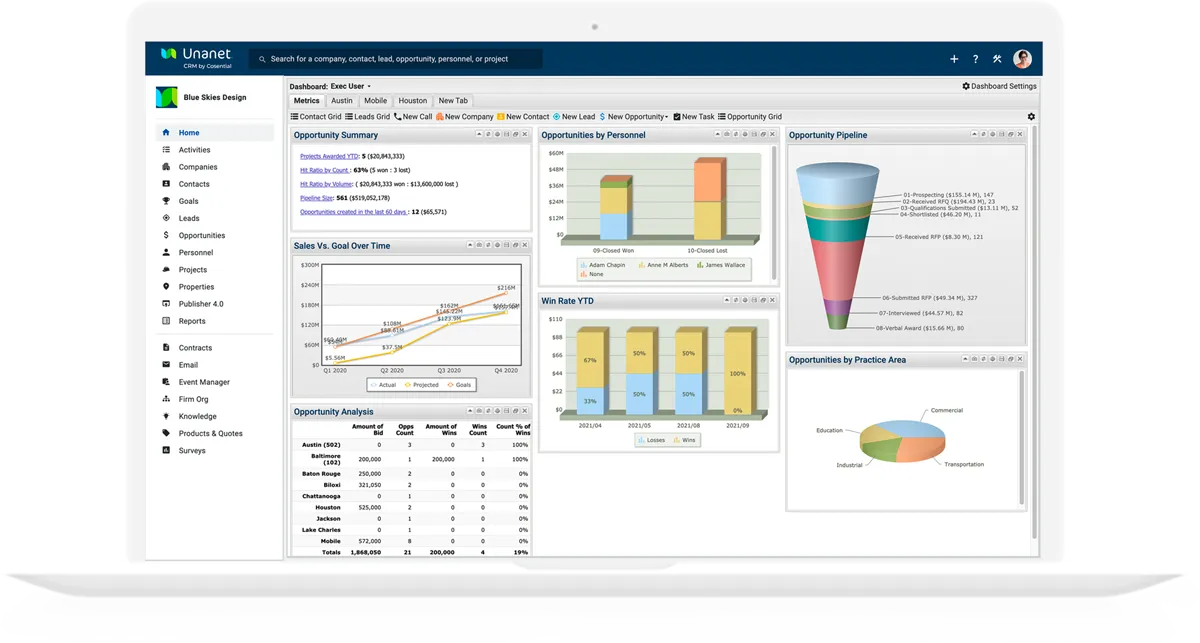
Task: Collapse the Sales Vs. Goal Over Time panel
Action: (x=470, y=245)
